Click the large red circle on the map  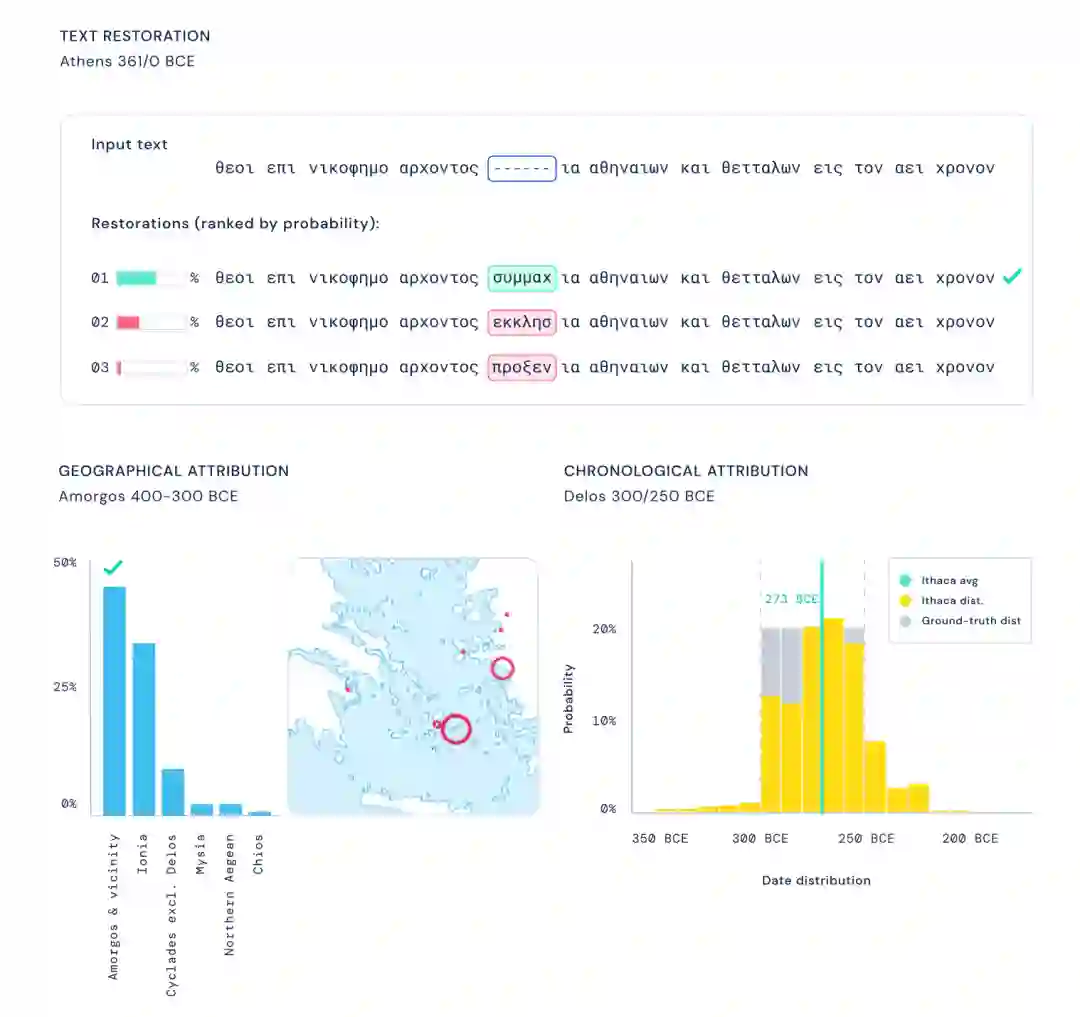[455, 729]
